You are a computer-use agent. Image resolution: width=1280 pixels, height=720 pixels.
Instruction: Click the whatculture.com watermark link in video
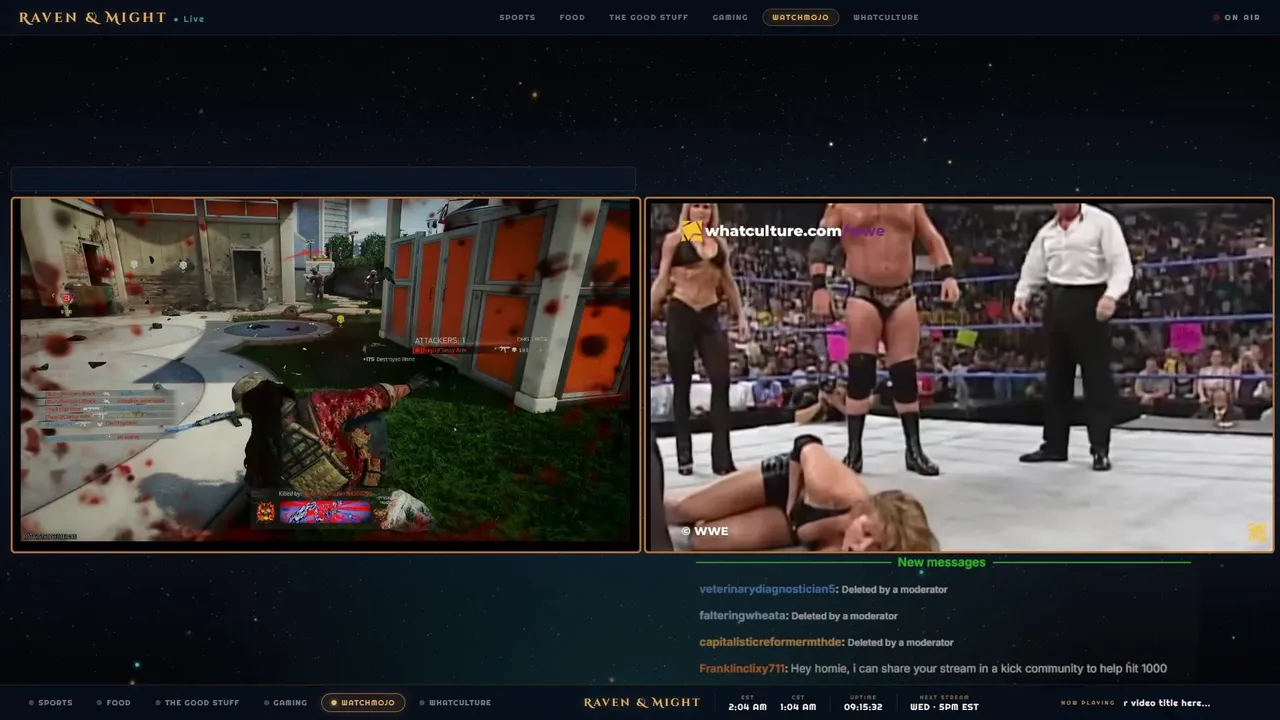coord(794,231)
